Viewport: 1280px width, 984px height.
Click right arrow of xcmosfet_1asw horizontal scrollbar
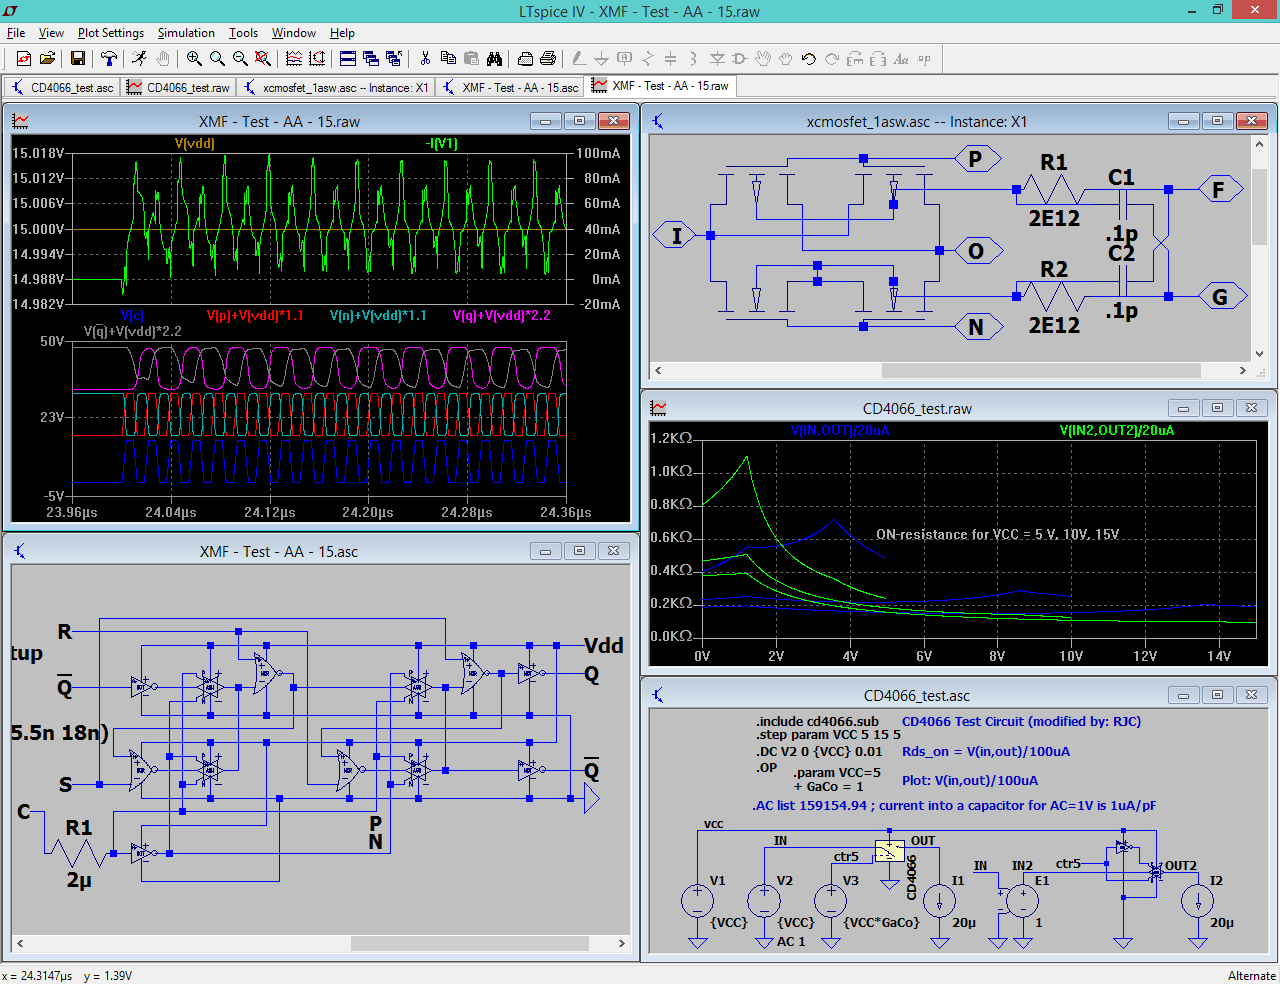1242,370
